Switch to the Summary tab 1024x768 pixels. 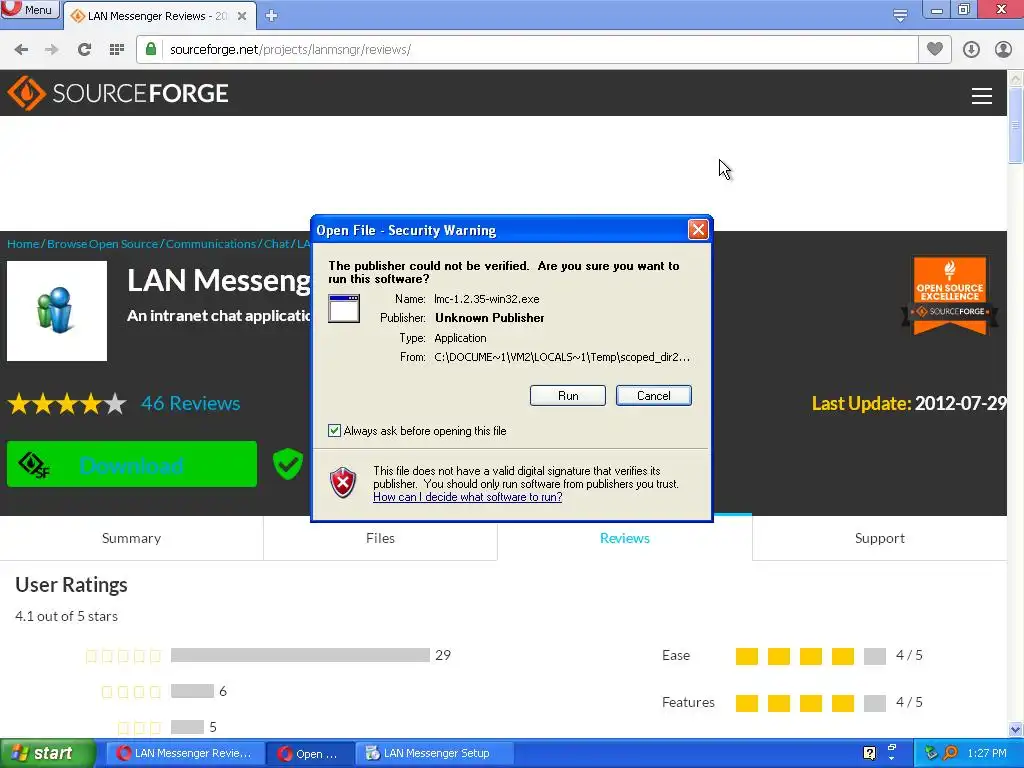[x=131, y=538]
